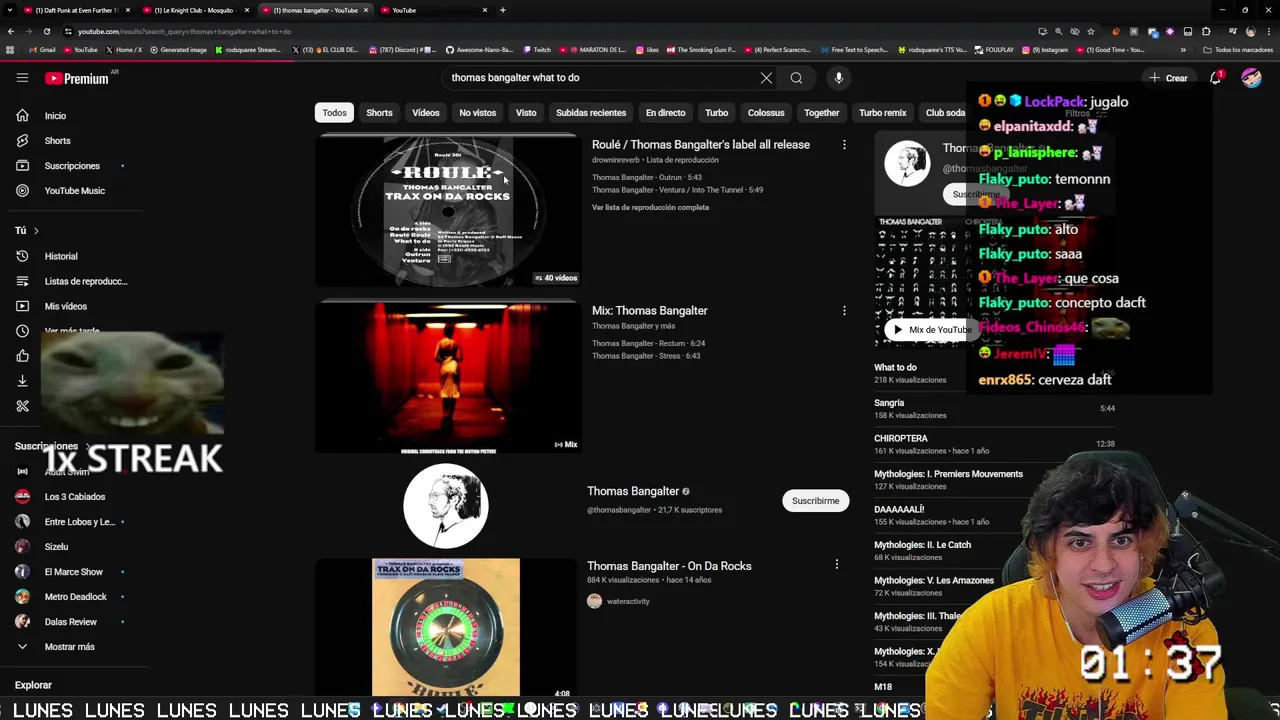Screen dimensions: 1280x720
Task: Select the Colossus filter chip
Action: click(766, 113)
